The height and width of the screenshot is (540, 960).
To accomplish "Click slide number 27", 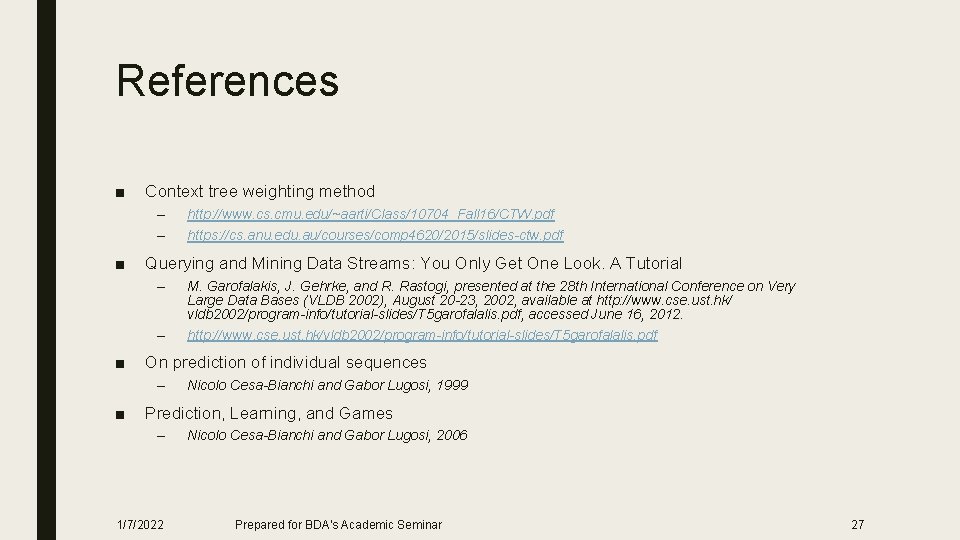I will [x=857, y=524].
